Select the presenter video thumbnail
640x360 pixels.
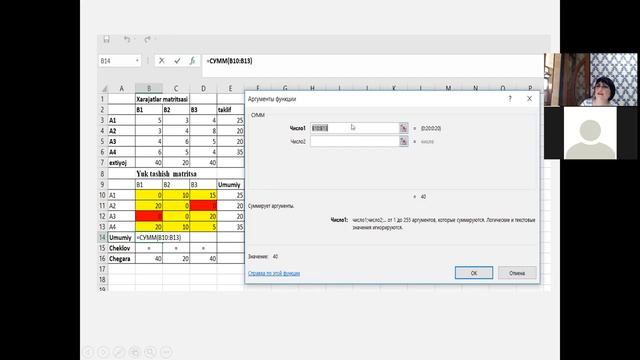tap(590, 80)
